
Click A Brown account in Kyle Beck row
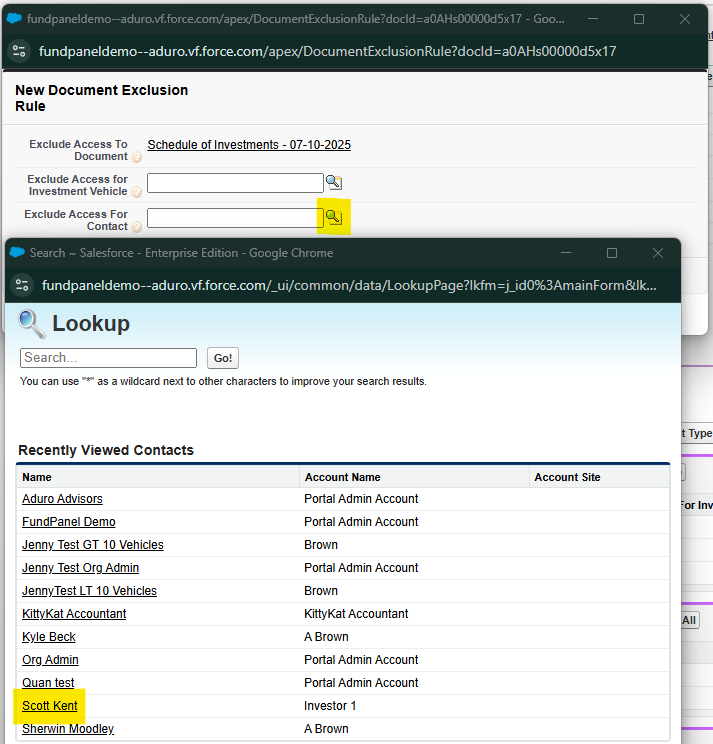click(x=326, y=637)
